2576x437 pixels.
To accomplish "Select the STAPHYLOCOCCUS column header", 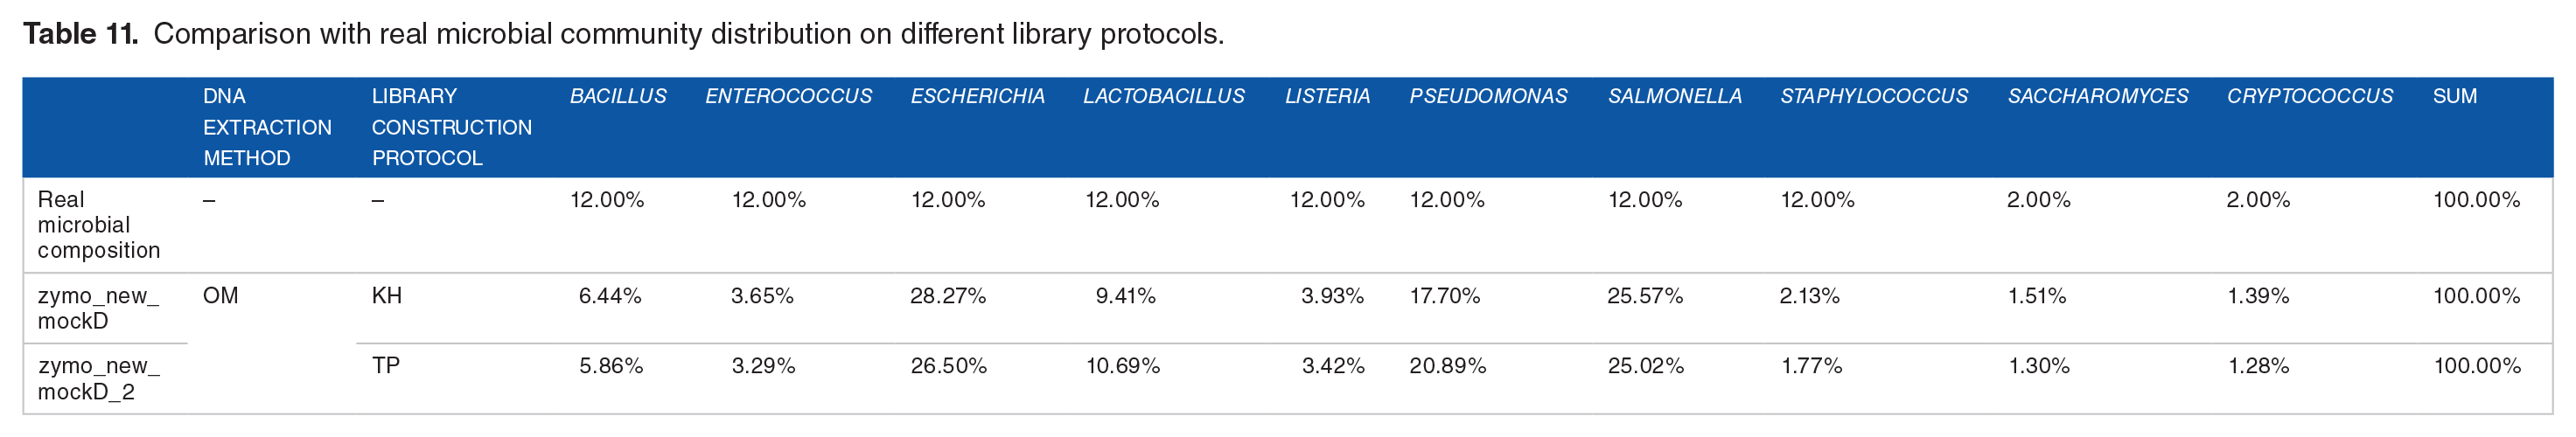I will pyautogui.click(x=1873, y=96).
